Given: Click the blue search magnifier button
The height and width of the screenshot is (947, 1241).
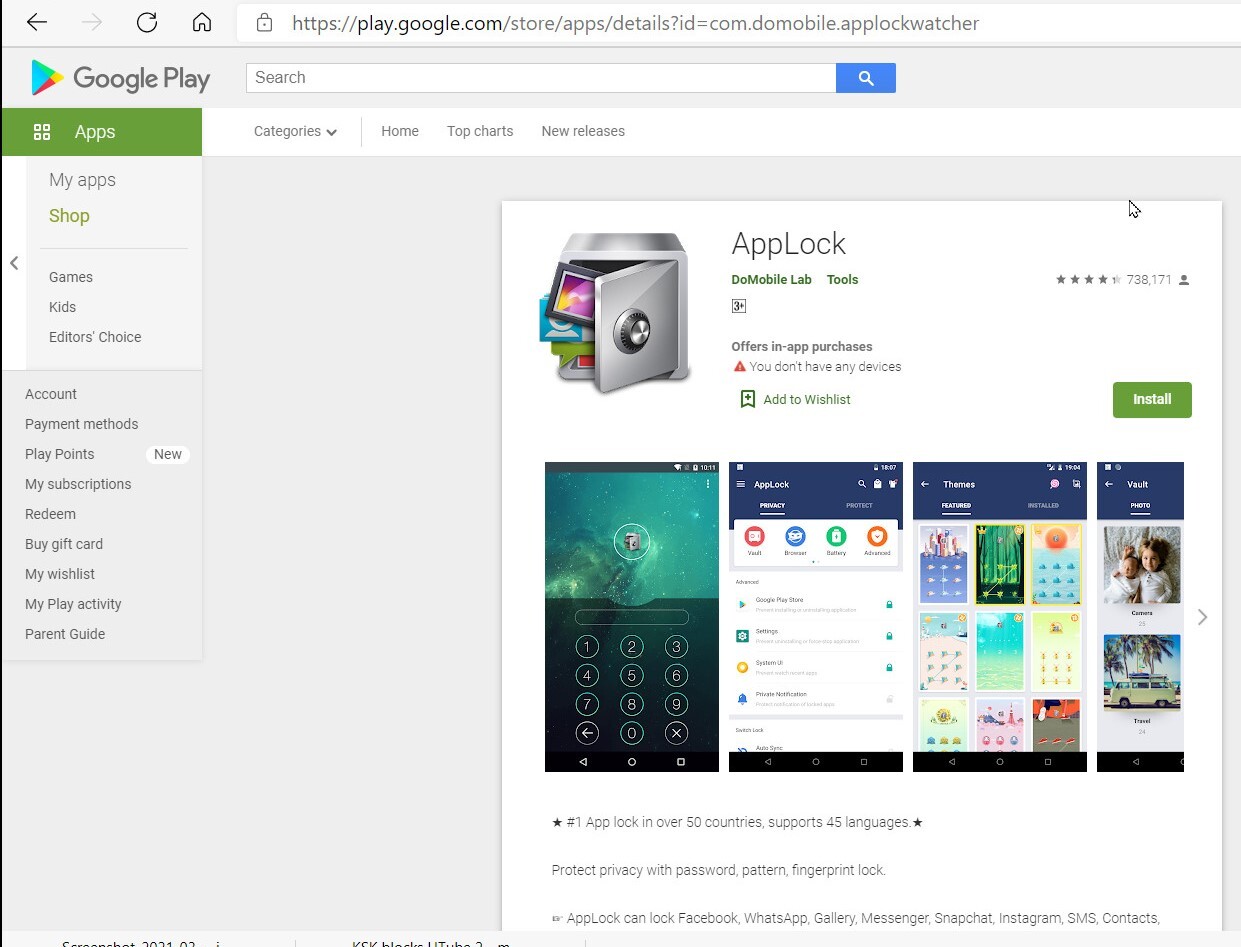Looking at the screenshot, I should pyautogui.click(x=866, y=78).
